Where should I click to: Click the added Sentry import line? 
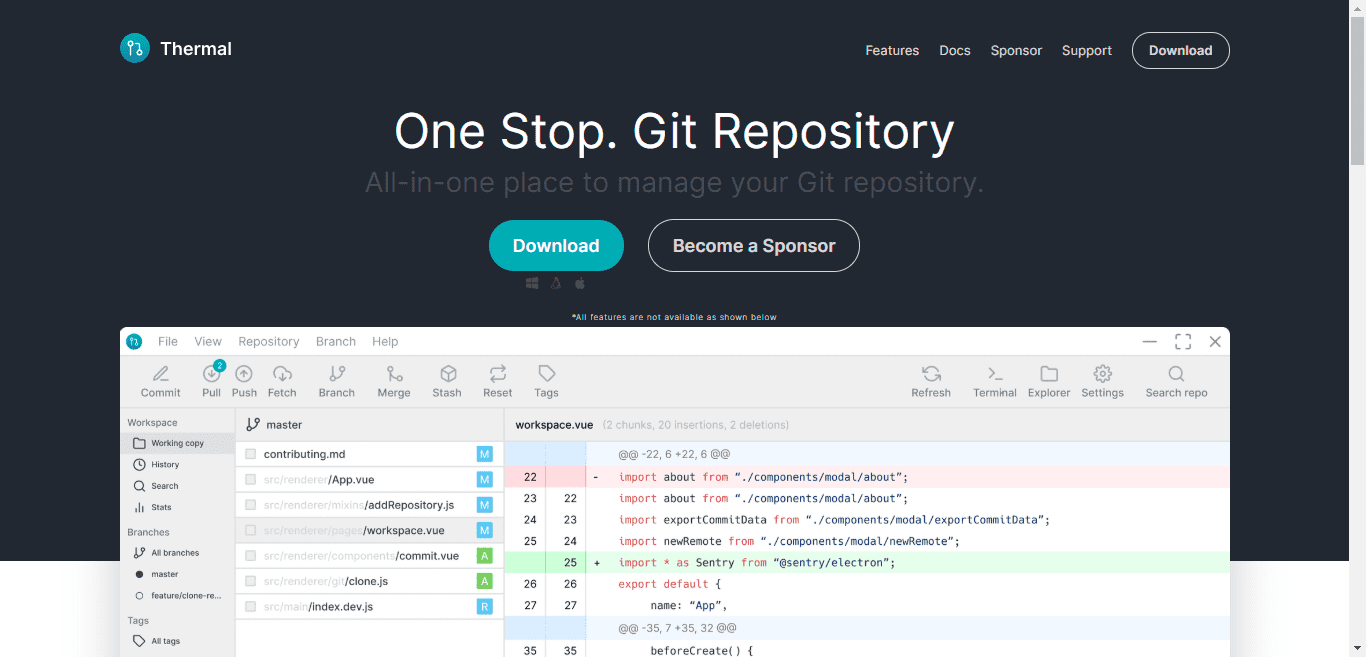(867, 562)
